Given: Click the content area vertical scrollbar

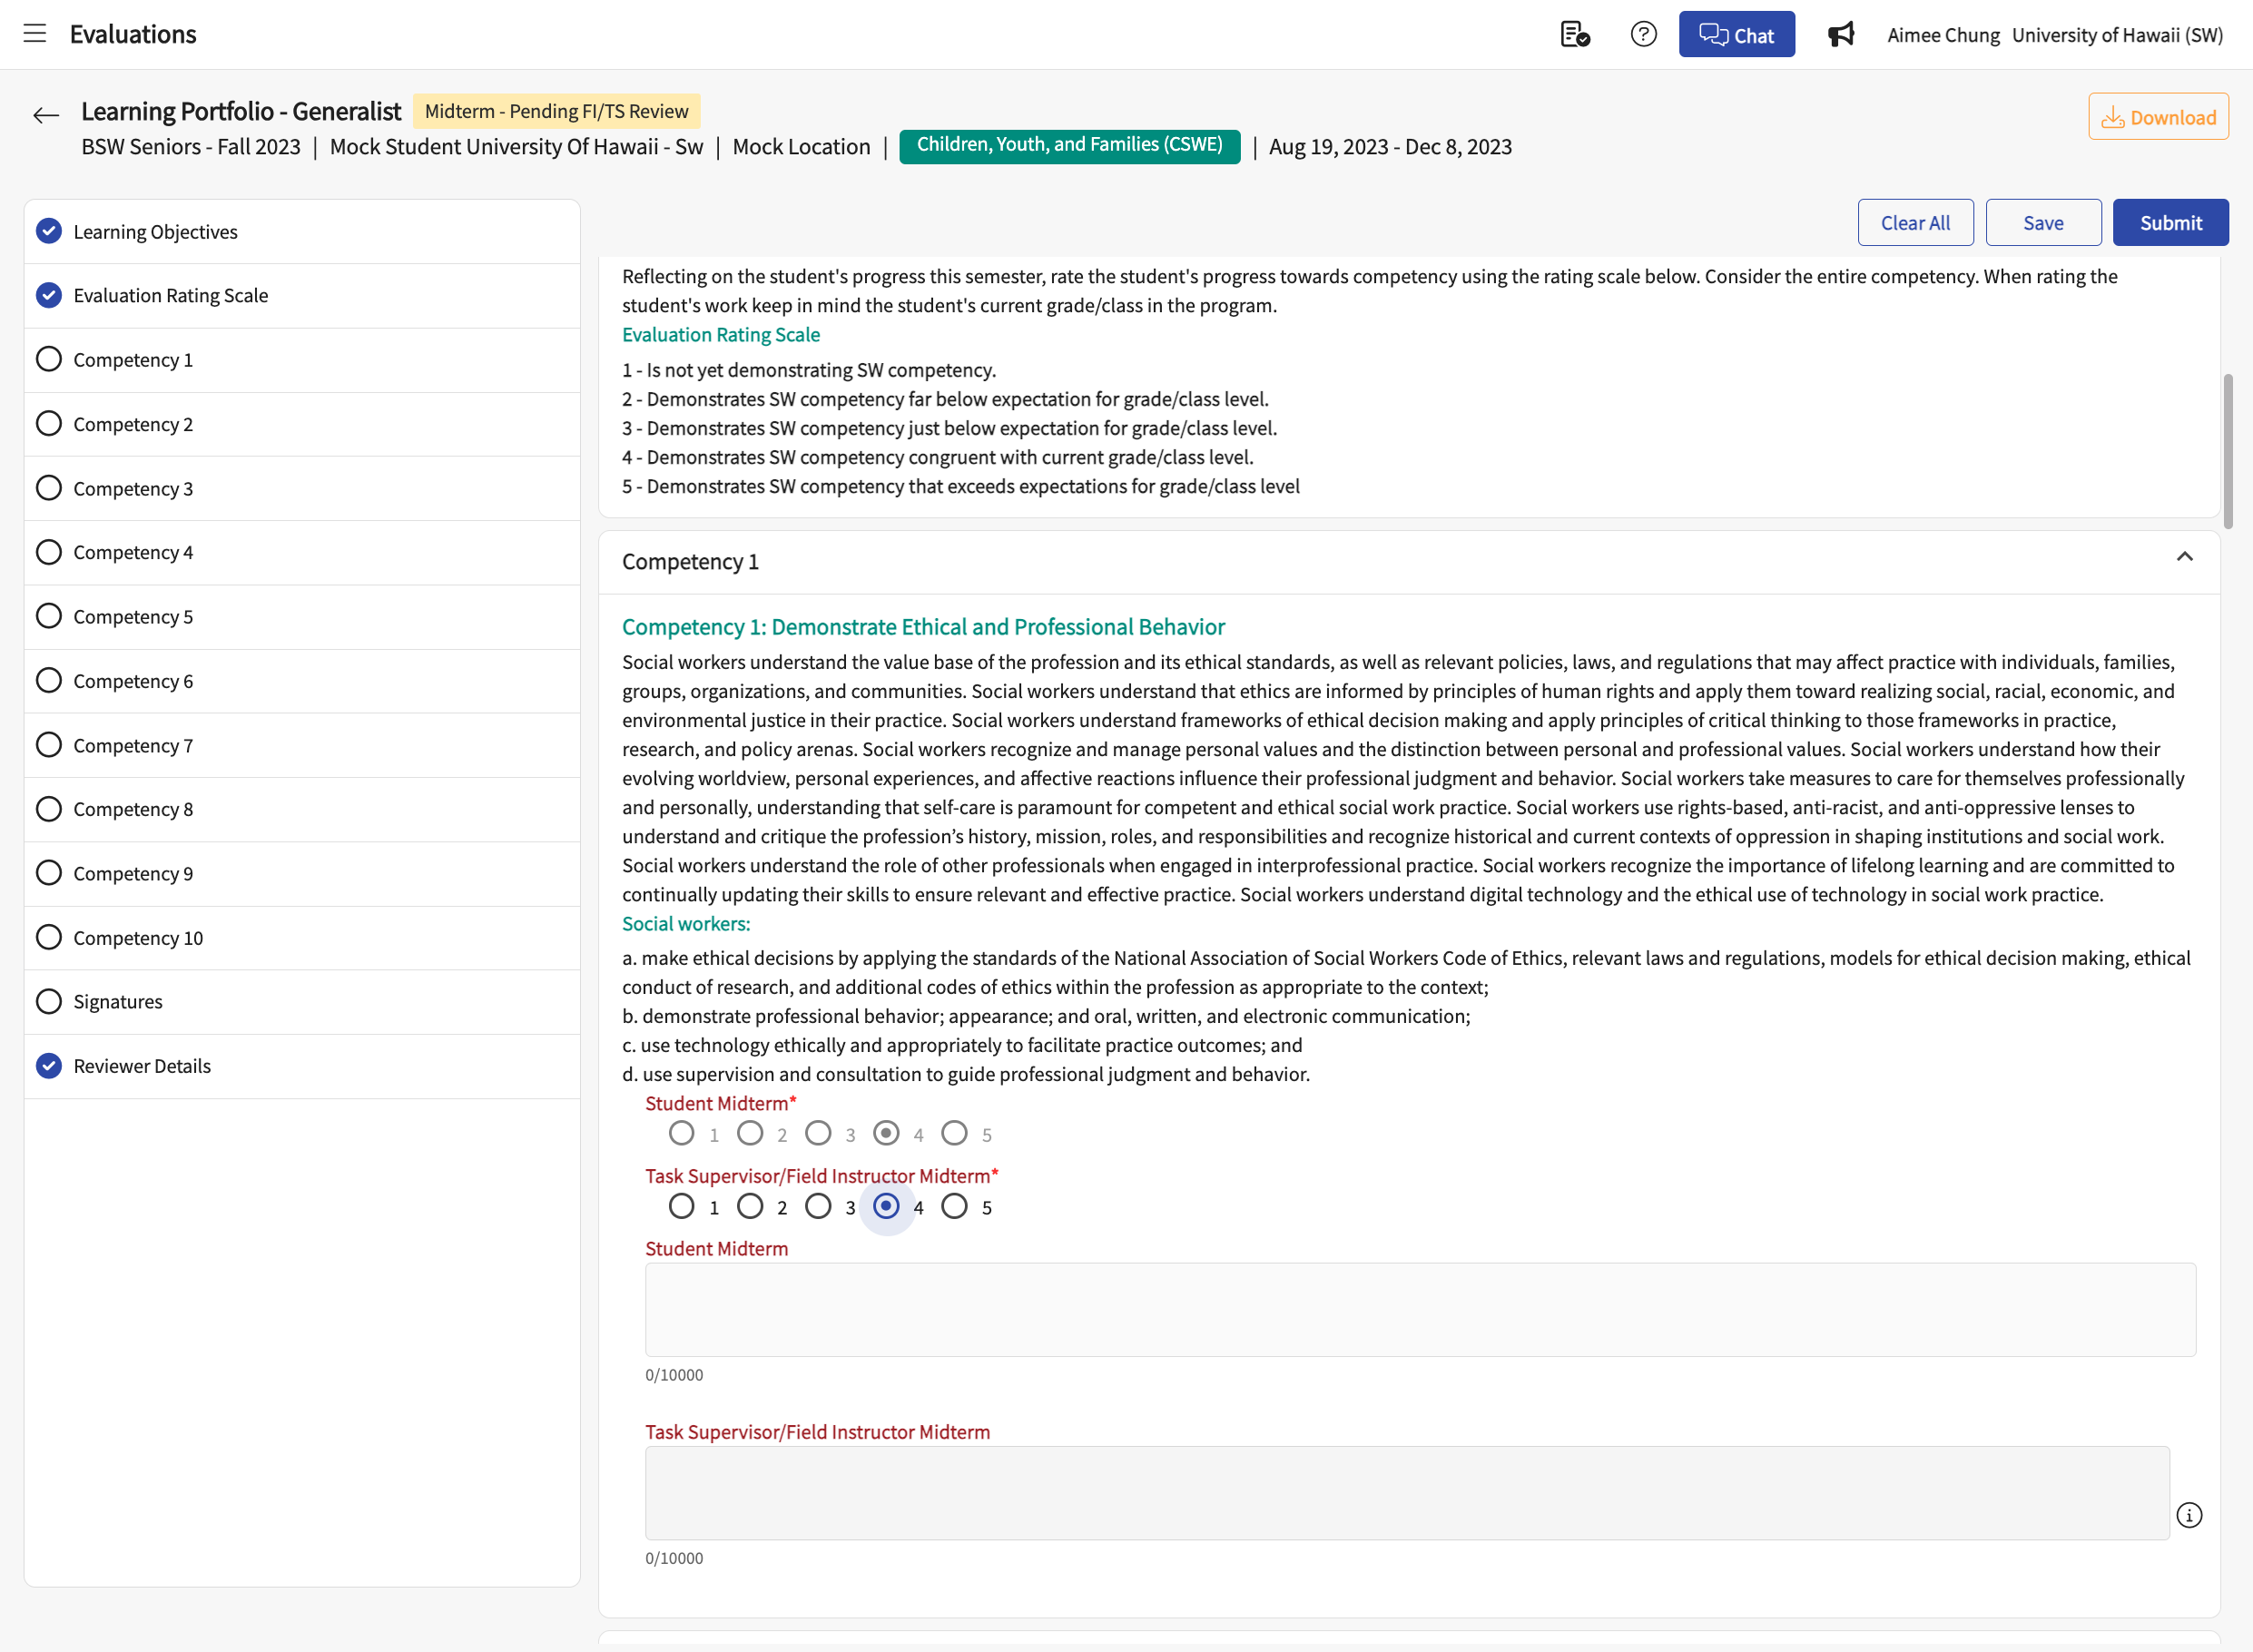Looking at the screenshot, I should click(2228, 451).
